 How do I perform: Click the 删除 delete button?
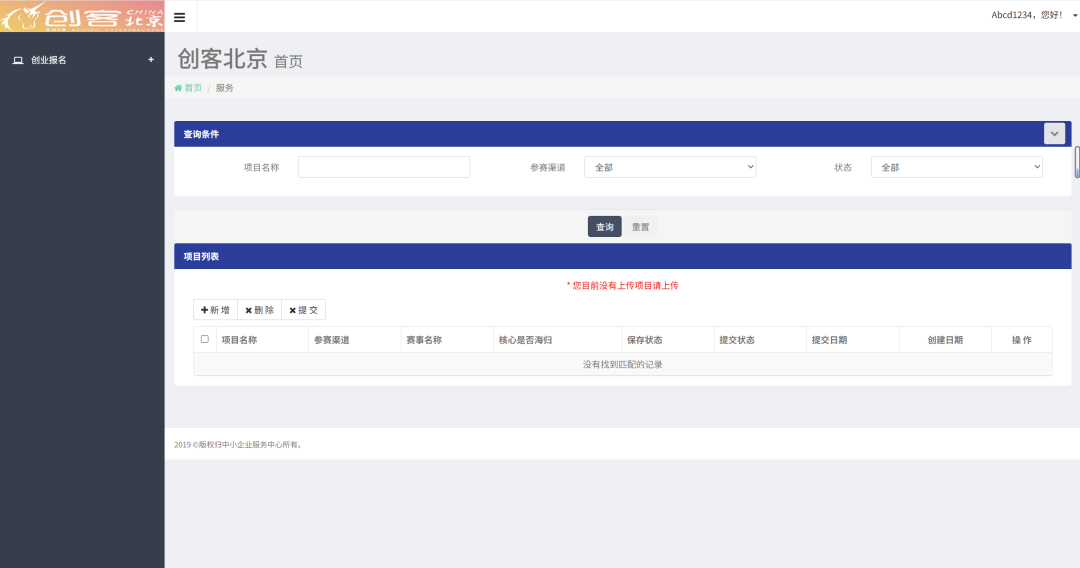click(x=259, y=310)
